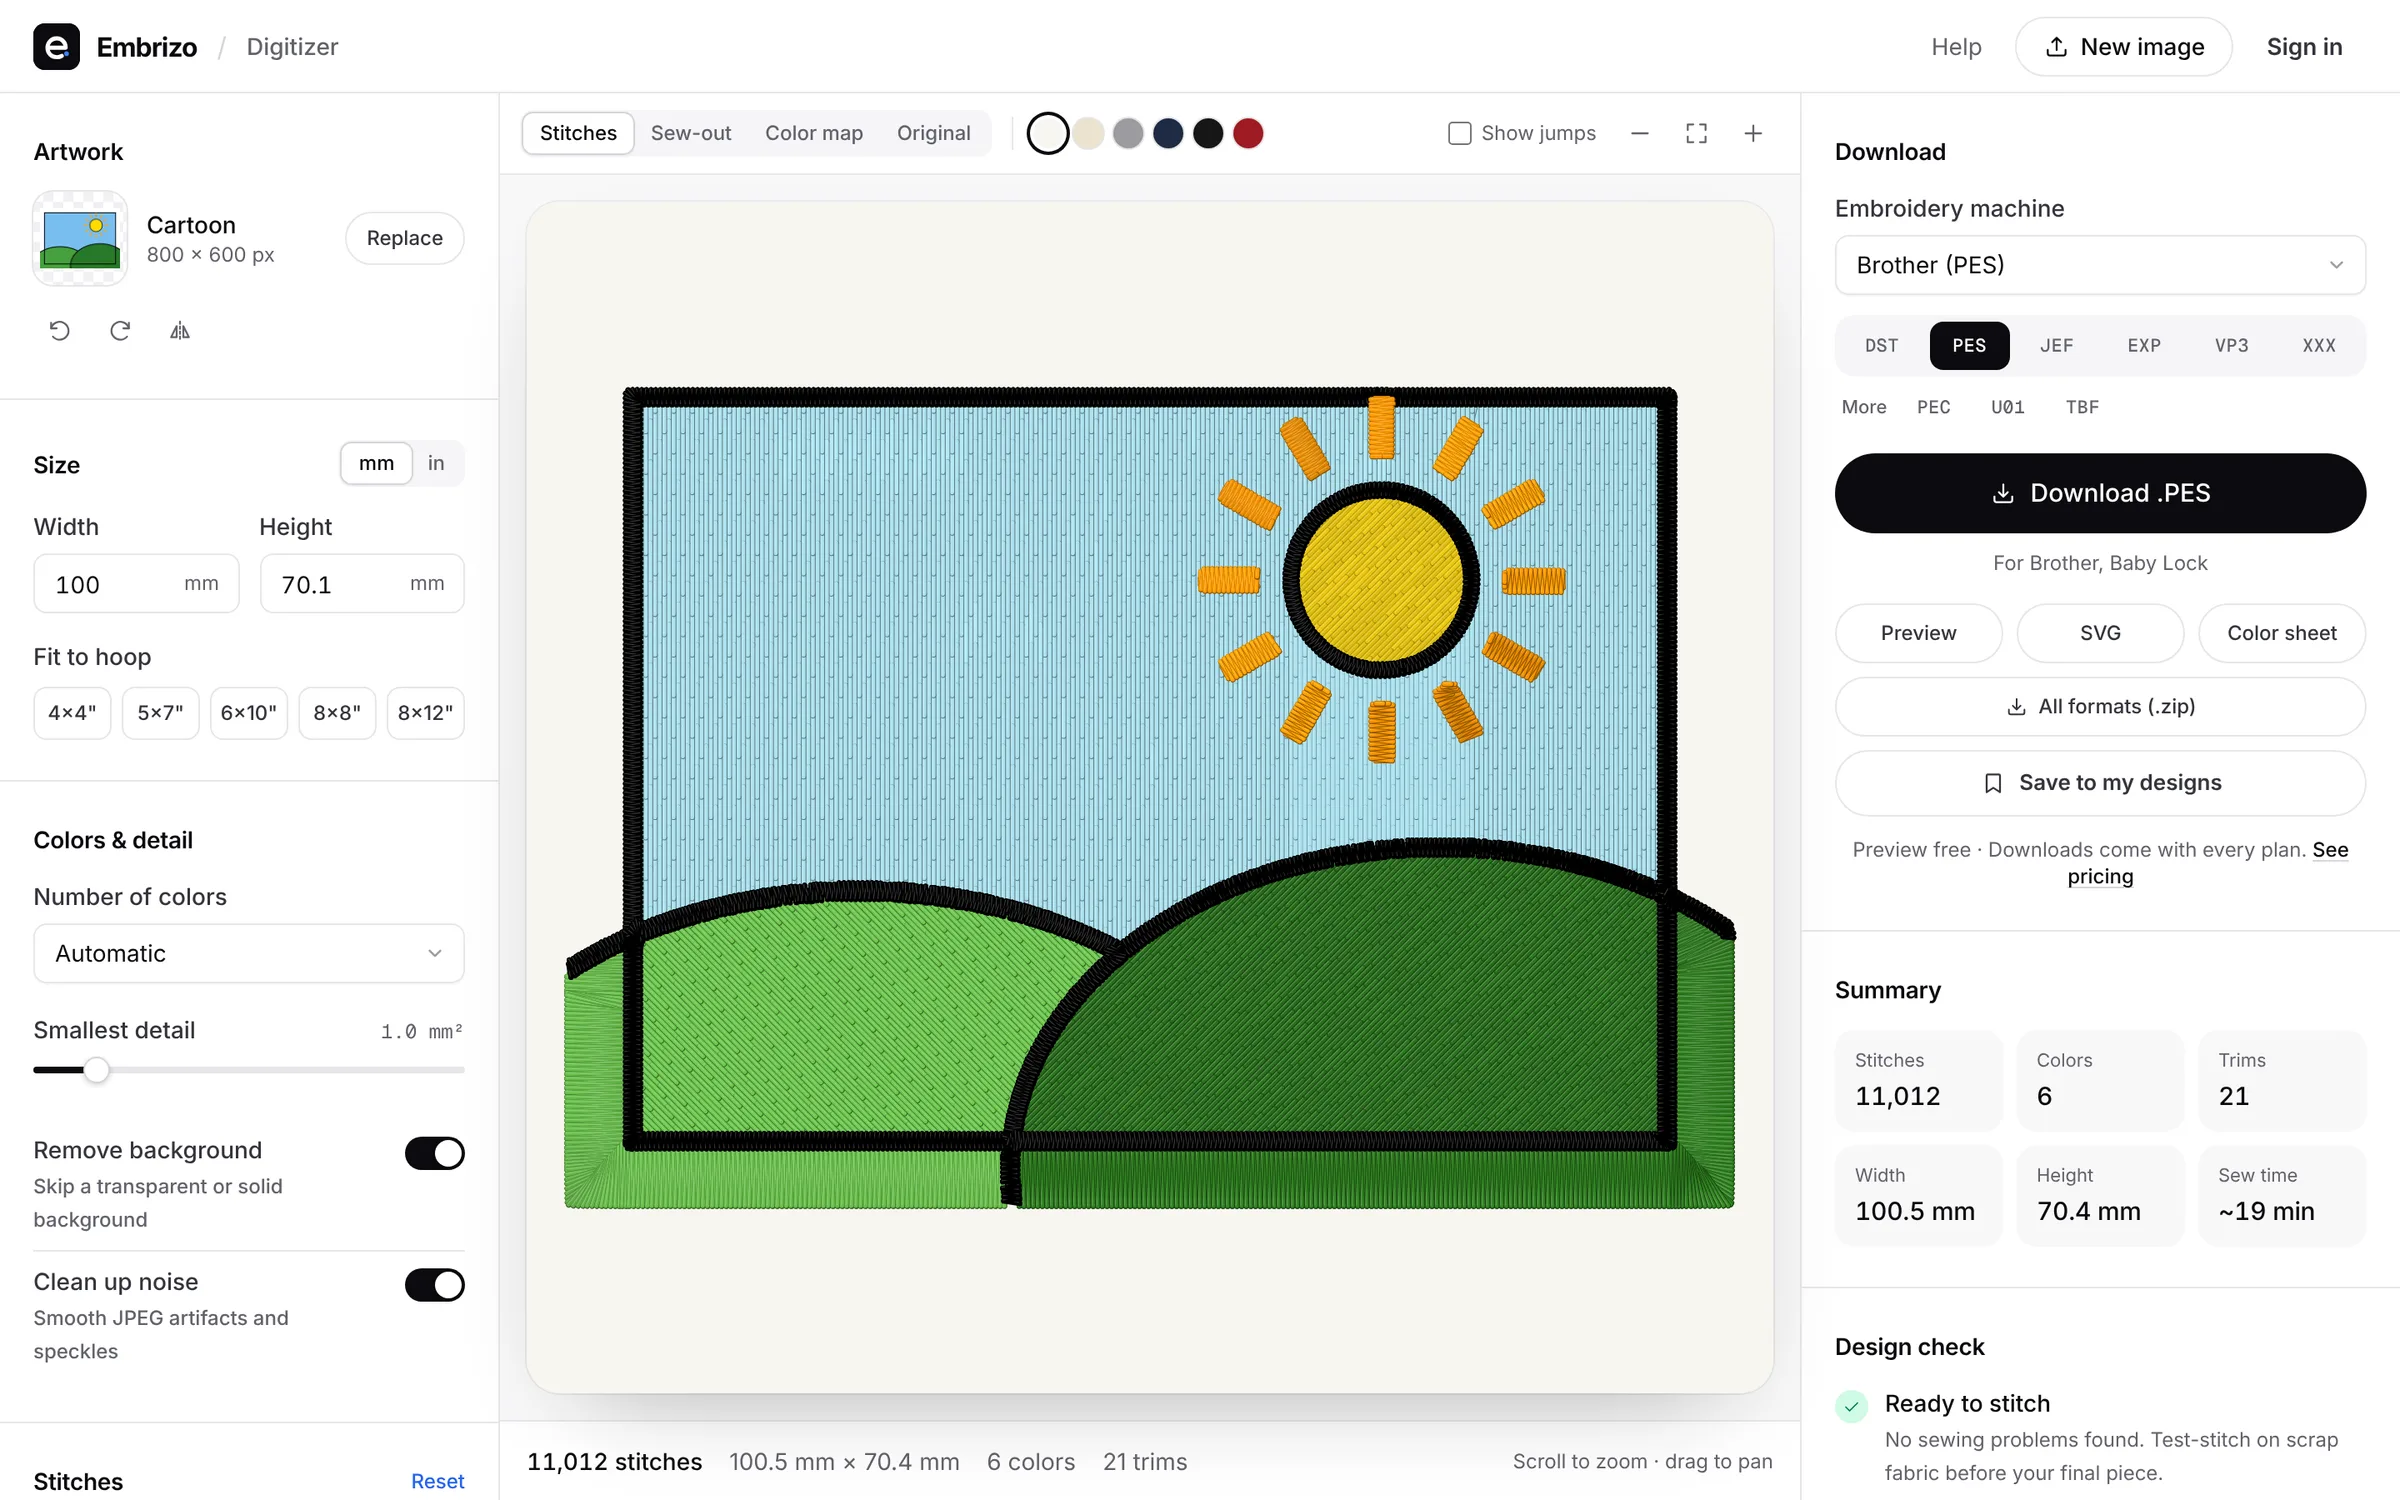Pick the navy fabric color swatch
Screen dimensions: 2400x1500
pos(1168,133)
